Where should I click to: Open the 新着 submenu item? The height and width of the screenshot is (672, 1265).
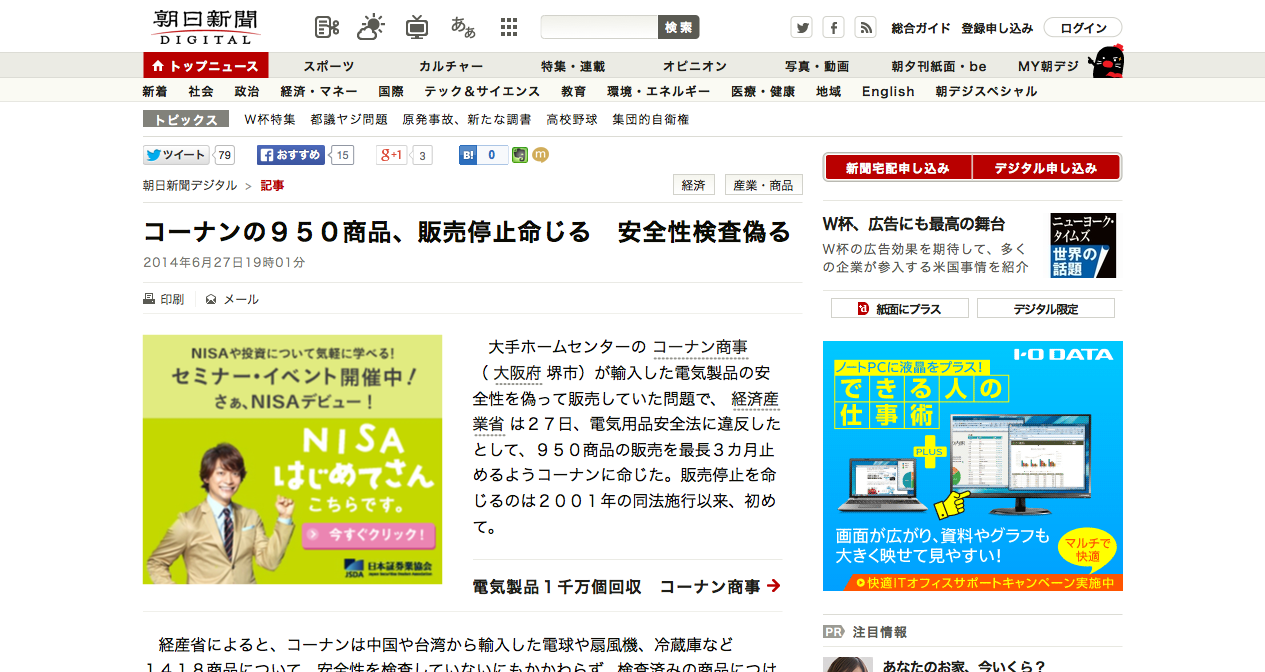point(155,91)
